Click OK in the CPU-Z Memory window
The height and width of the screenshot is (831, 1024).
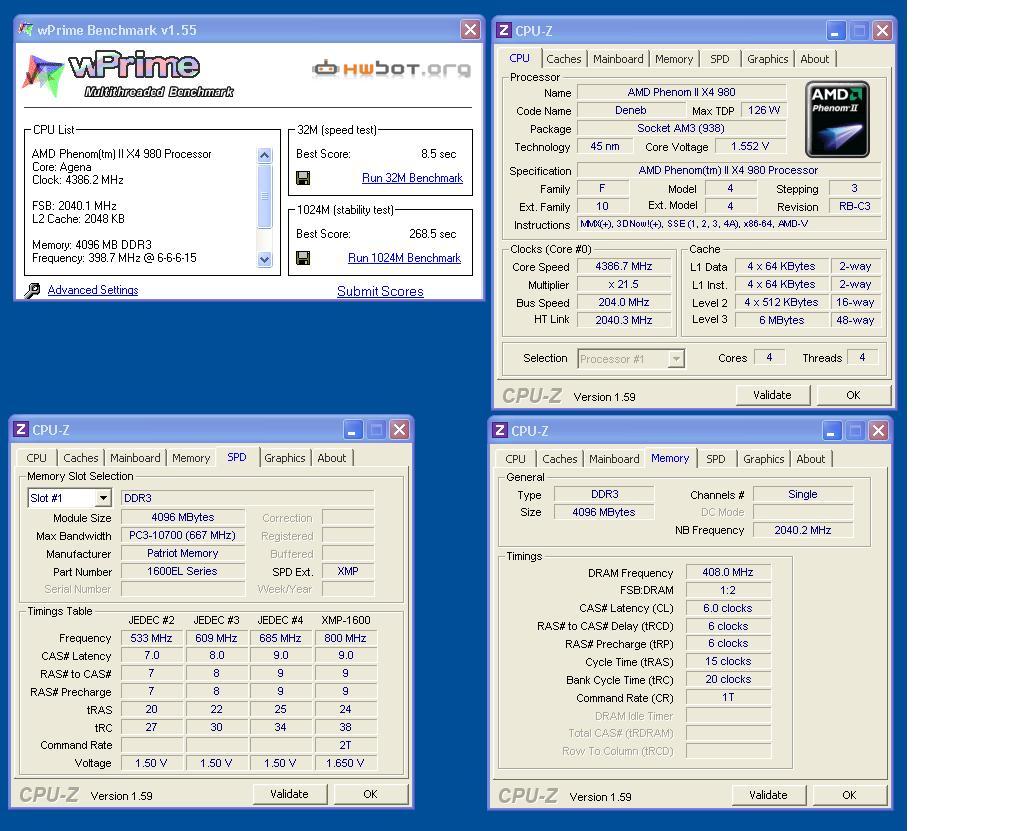(x=849, y=795)
